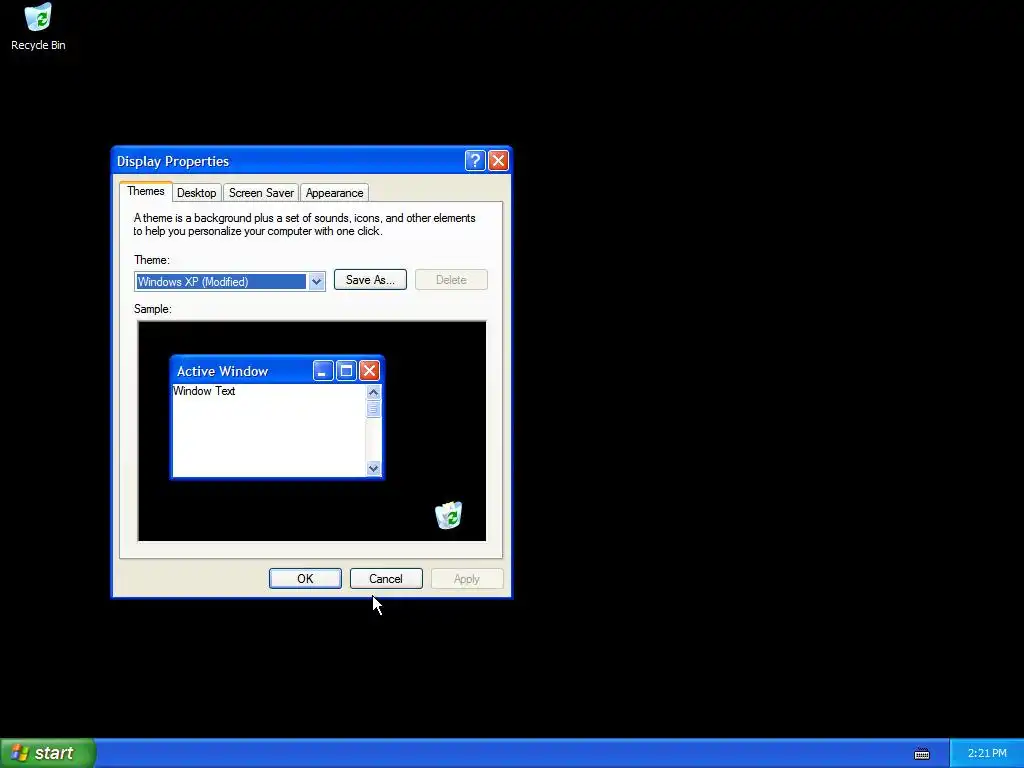Click the Help question mark button
Screen dimensions: 1024x768
coord(475,161)
